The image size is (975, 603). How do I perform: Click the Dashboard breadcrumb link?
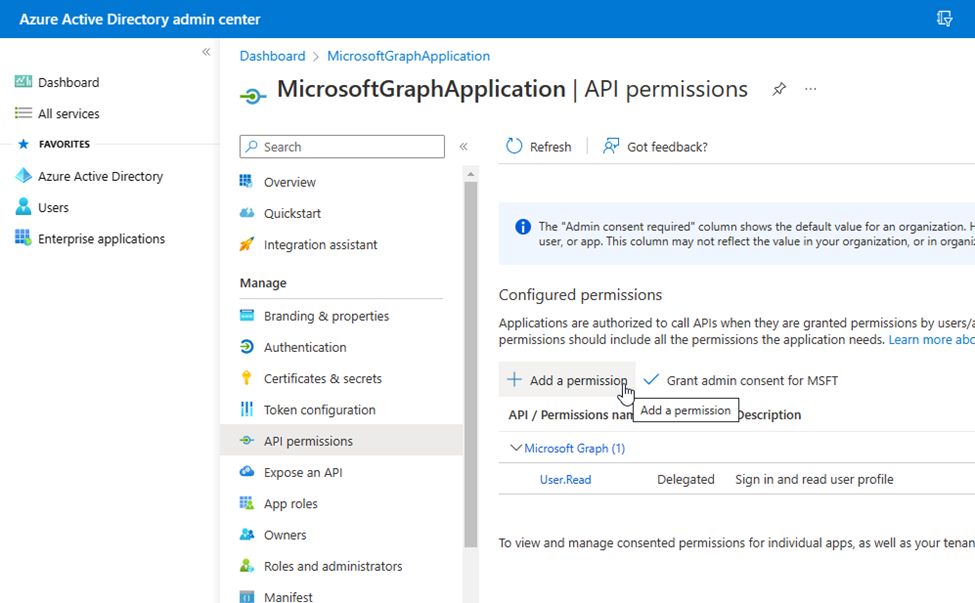[x=272, y=56]
